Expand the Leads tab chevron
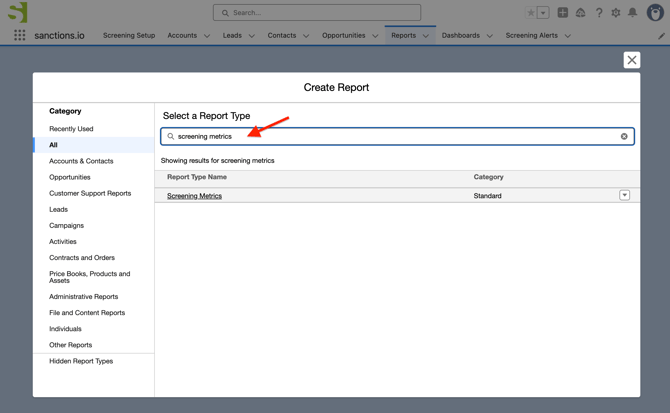Image resolution: width=670 pixels, height=413 pixels. pyautogui.click(x=252, y=36)
